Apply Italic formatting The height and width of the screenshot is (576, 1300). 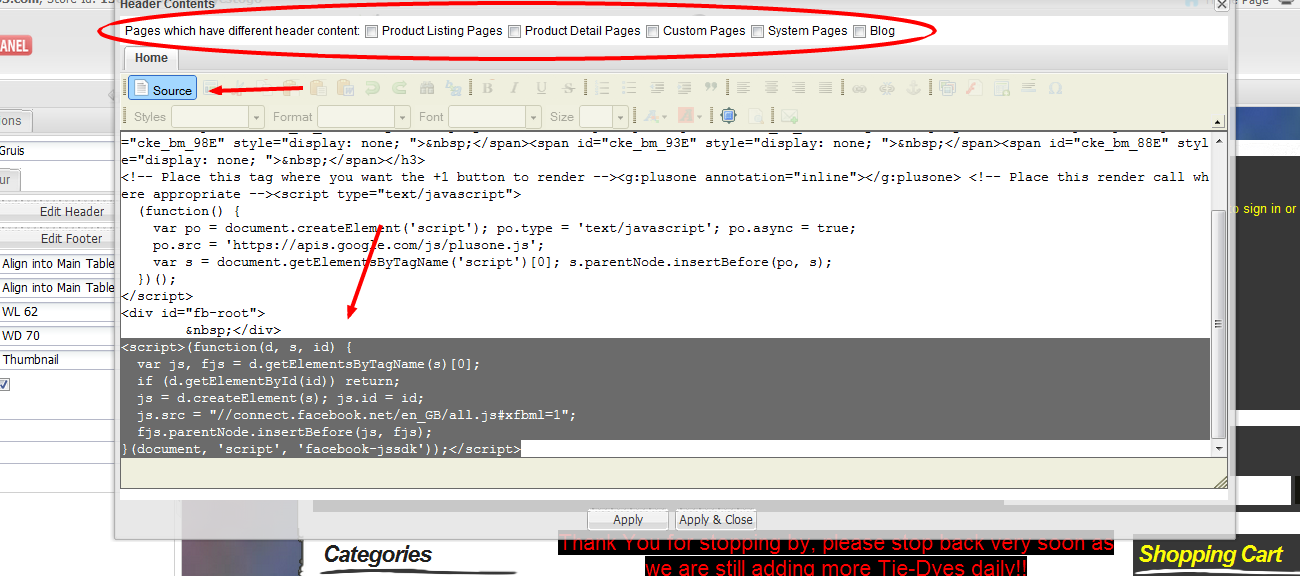tap(514, 88)
